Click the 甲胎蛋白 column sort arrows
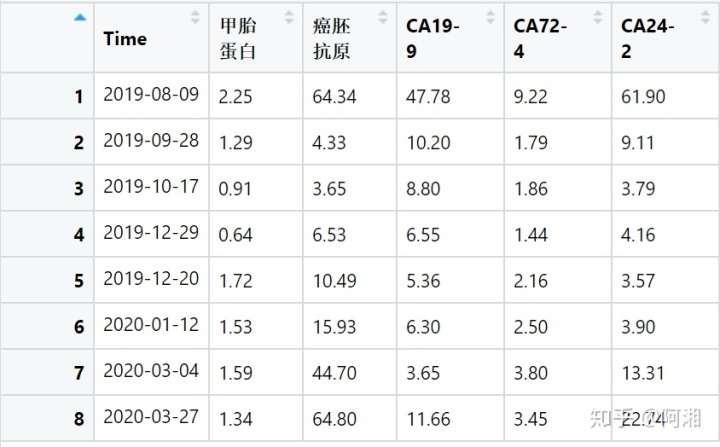This screenshot has height=447, width=720. [290, 17]
